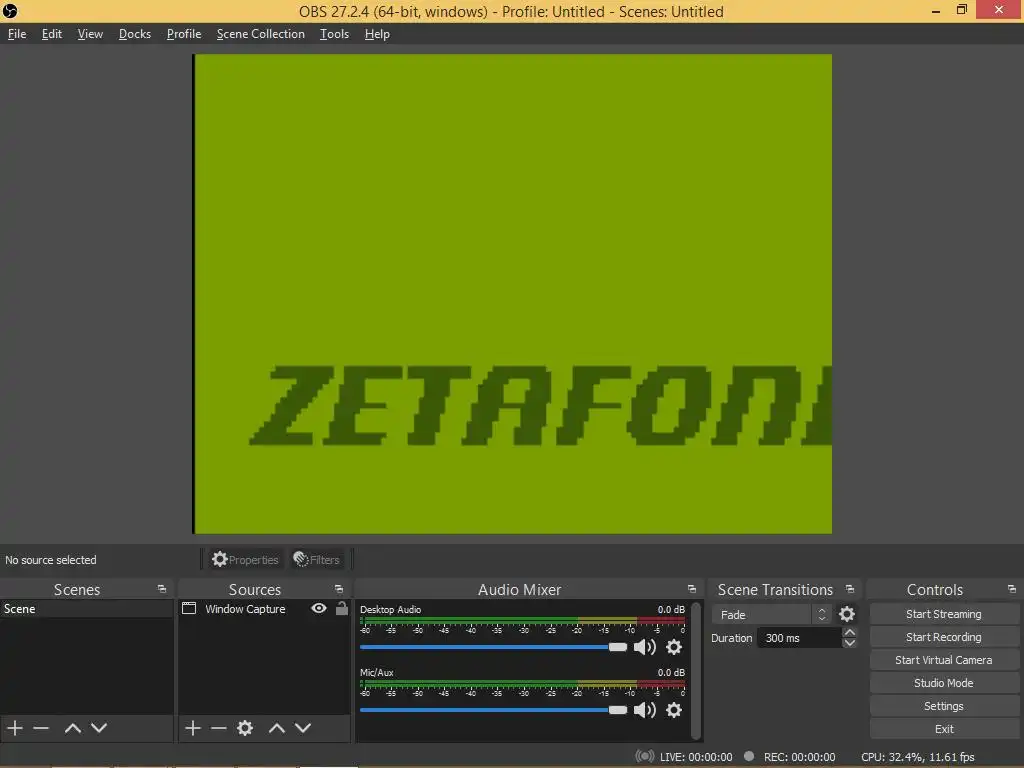Remove selected source with minus icon
The height and width of the screenshot is (768, 1024).
coord(219,728)
